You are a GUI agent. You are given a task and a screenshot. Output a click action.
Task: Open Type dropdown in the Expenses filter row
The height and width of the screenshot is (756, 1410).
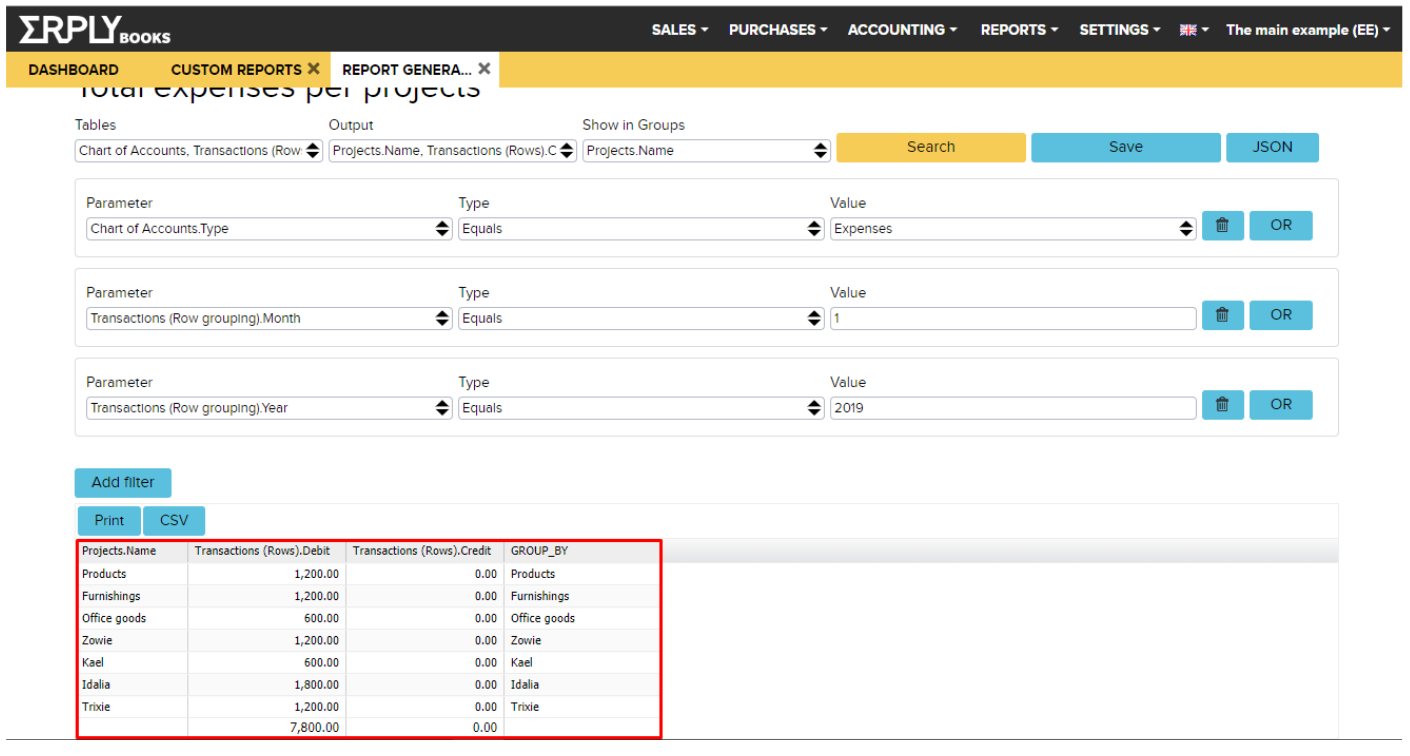(x=641, y=229)
